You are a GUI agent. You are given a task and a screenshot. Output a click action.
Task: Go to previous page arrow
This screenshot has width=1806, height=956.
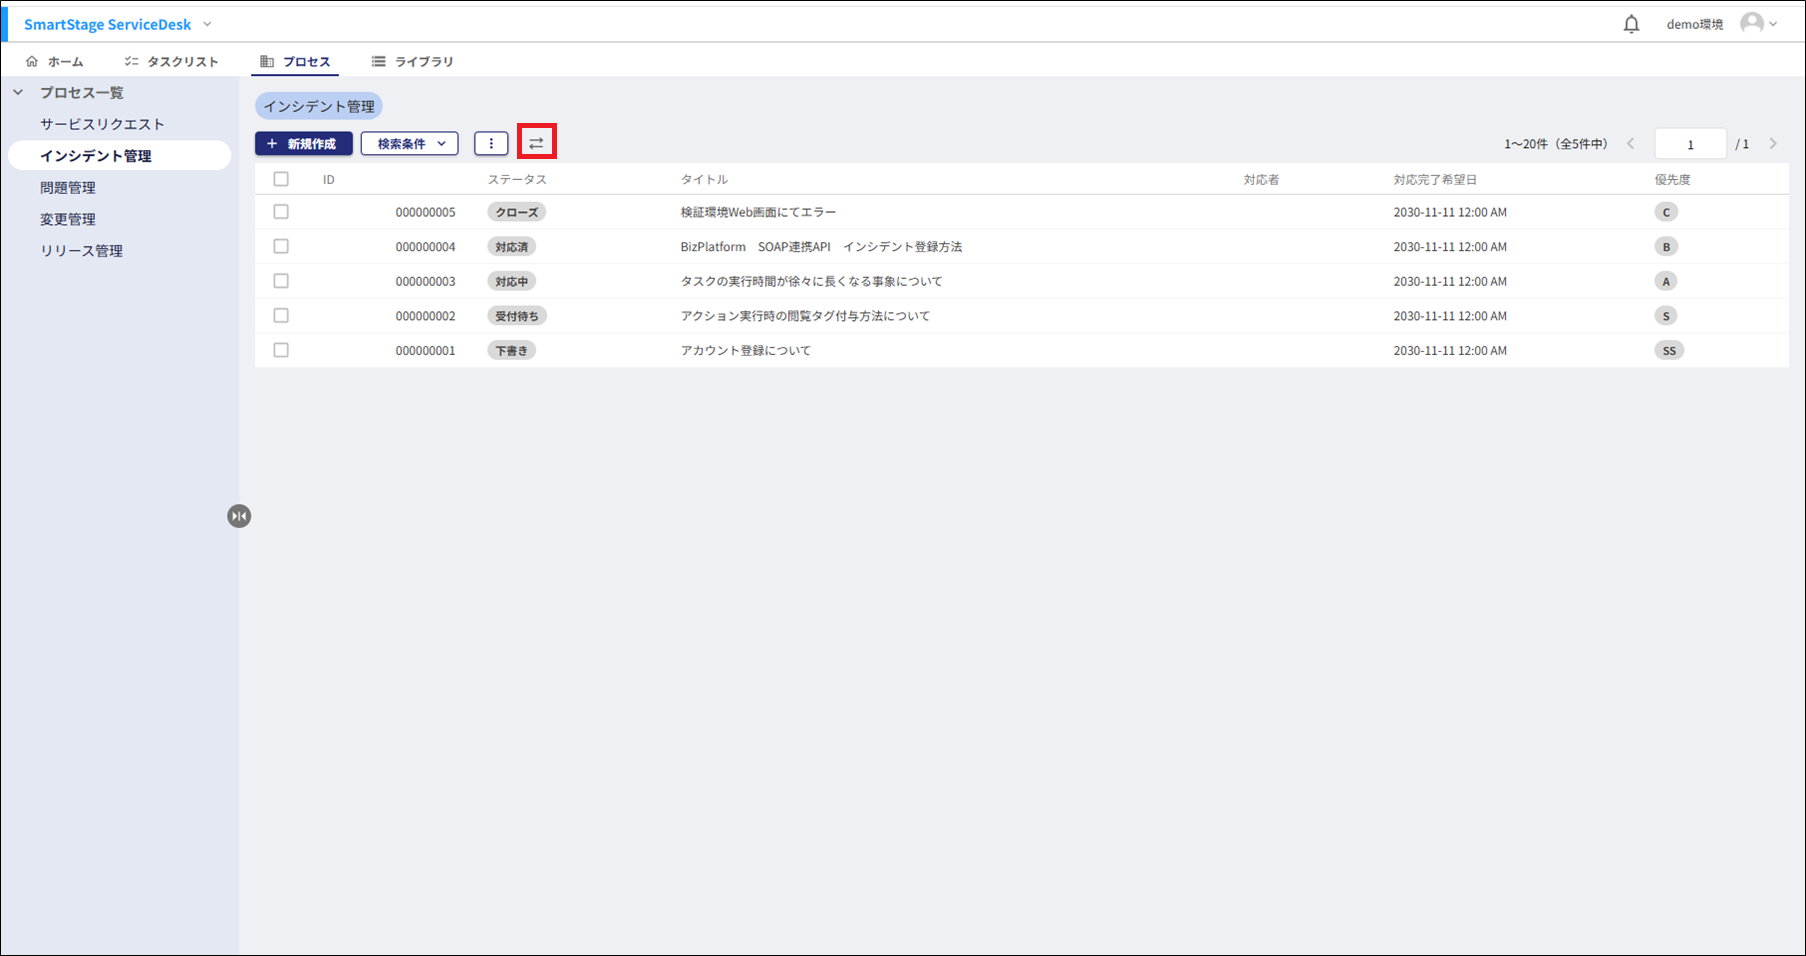(1631, 144)
